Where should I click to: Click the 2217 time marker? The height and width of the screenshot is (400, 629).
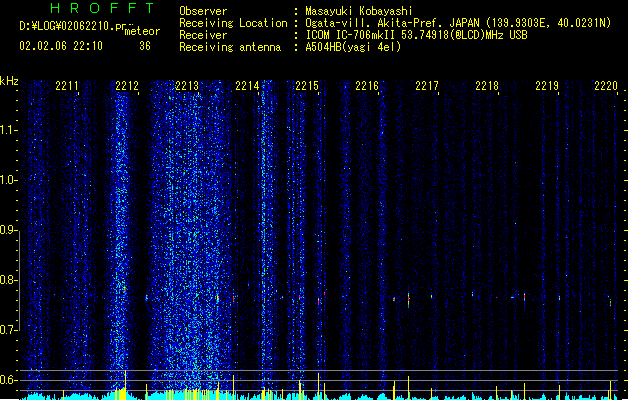point(427,86)
